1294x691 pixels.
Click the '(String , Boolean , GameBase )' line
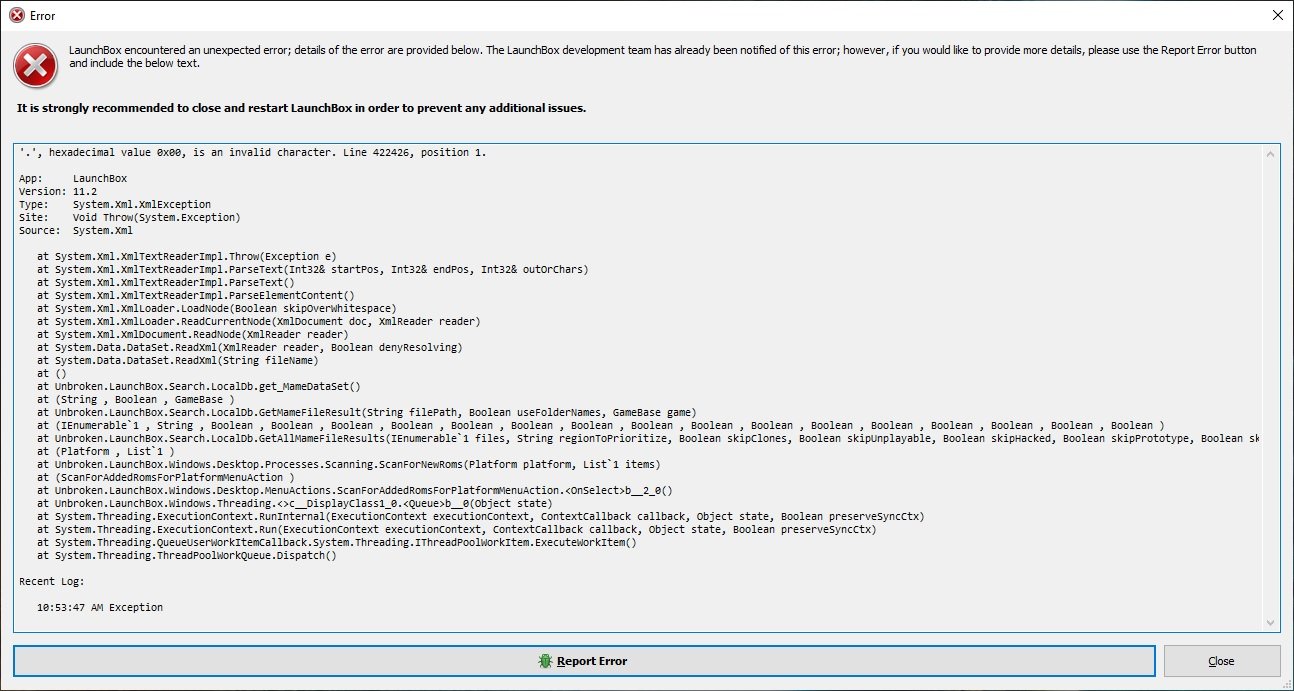click(136, 399)
